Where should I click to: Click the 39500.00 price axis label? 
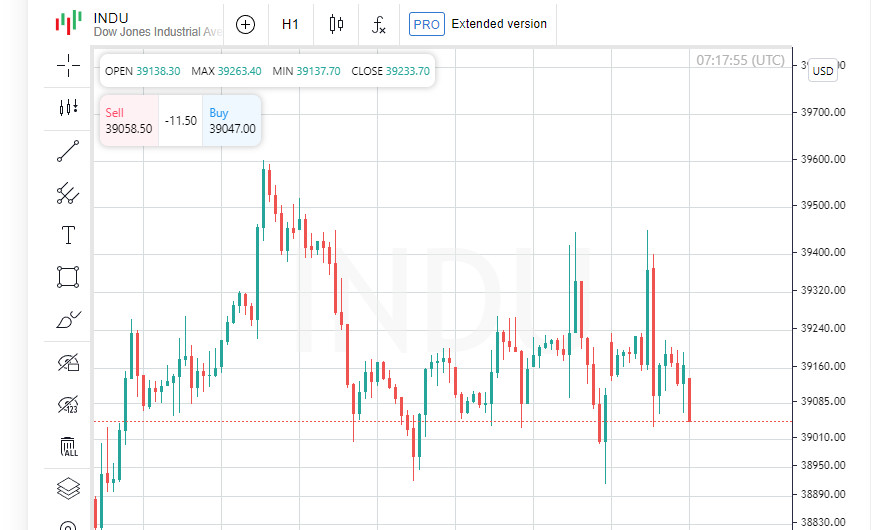823,206
